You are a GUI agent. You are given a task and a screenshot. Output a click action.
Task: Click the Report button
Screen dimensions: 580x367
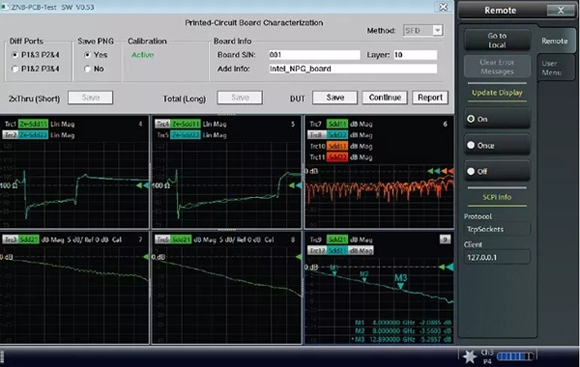click(430, 98)
